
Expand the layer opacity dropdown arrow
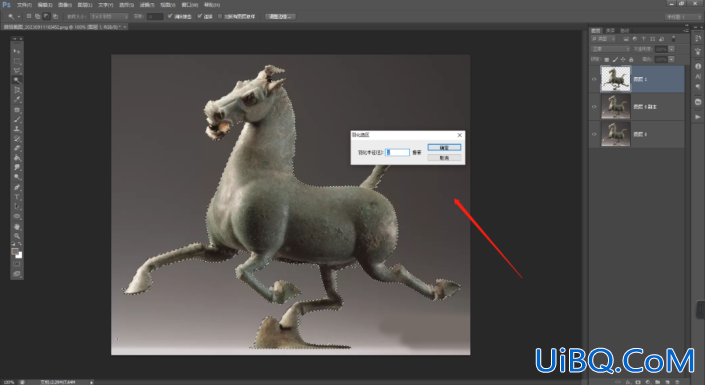[x=671, y=49]
